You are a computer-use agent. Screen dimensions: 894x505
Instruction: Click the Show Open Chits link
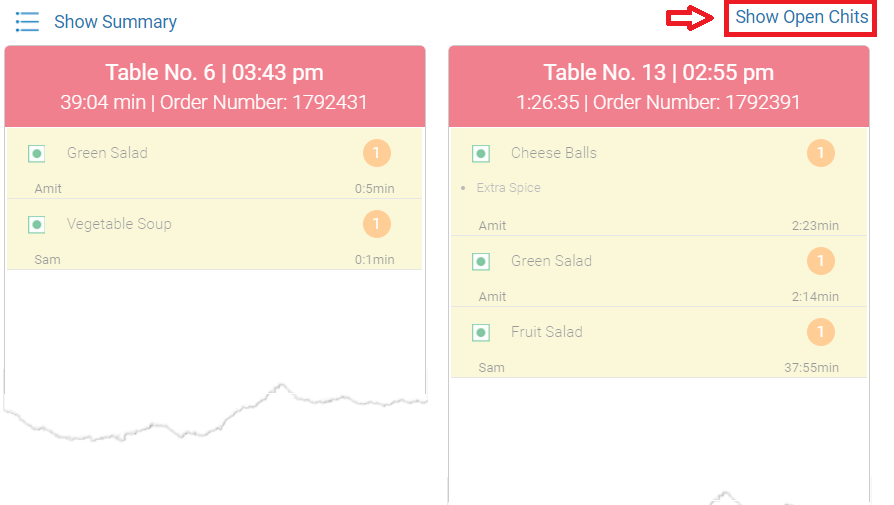tap(801, 17)
